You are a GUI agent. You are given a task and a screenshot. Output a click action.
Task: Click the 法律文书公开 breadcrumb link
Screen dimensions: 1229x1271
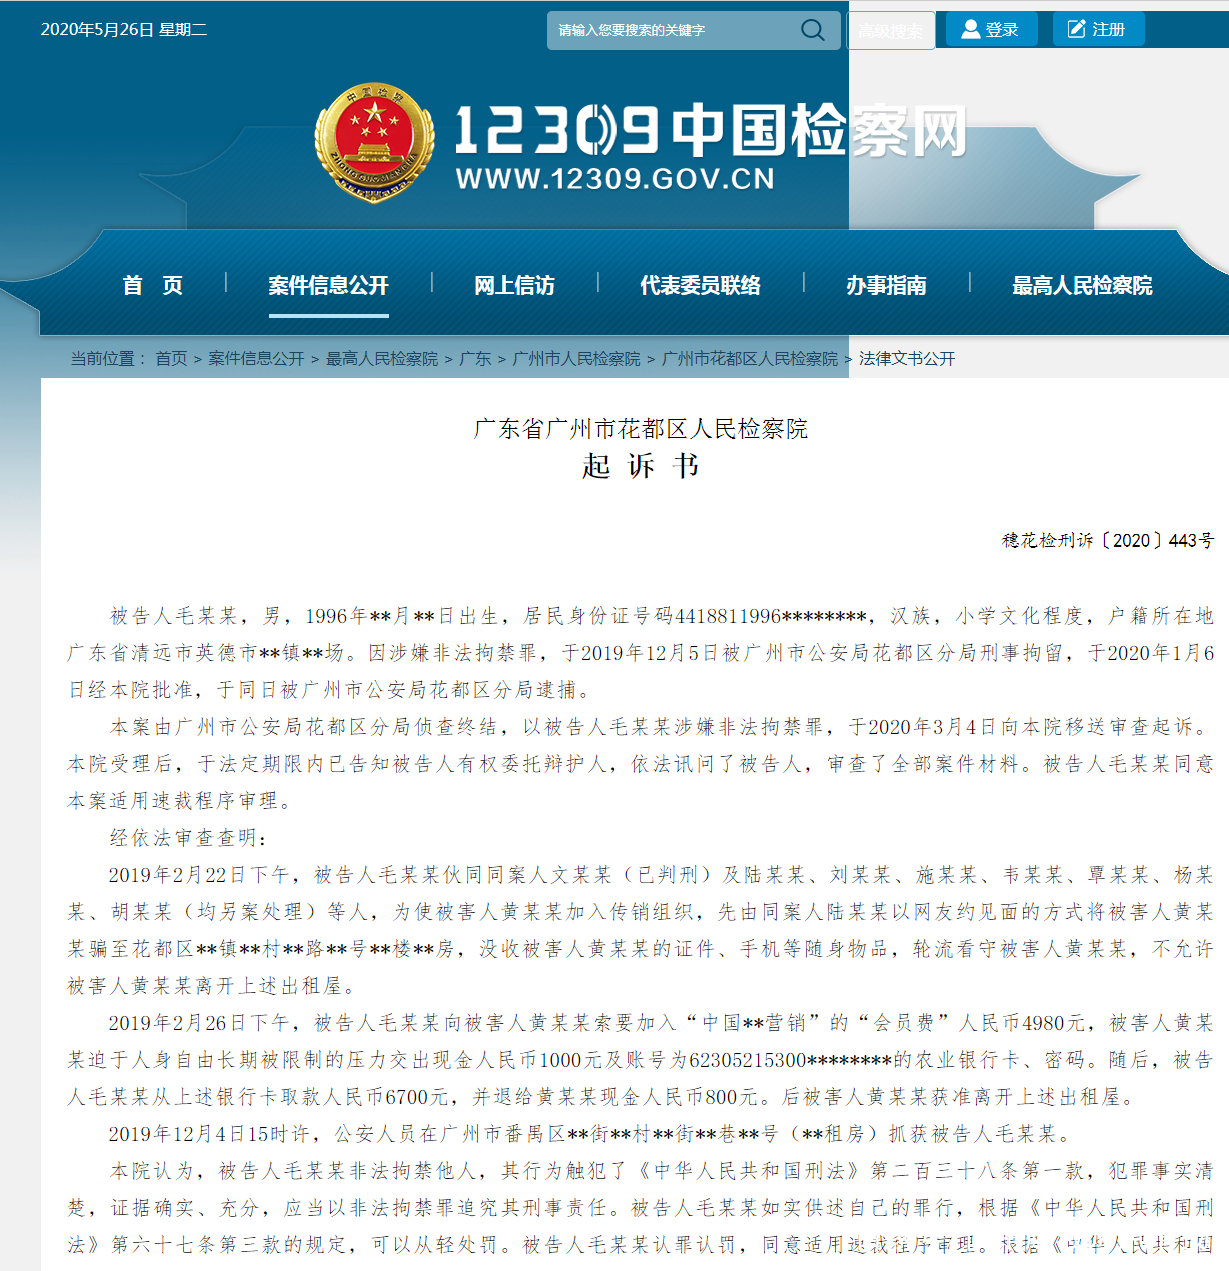(x=907, y=359)
